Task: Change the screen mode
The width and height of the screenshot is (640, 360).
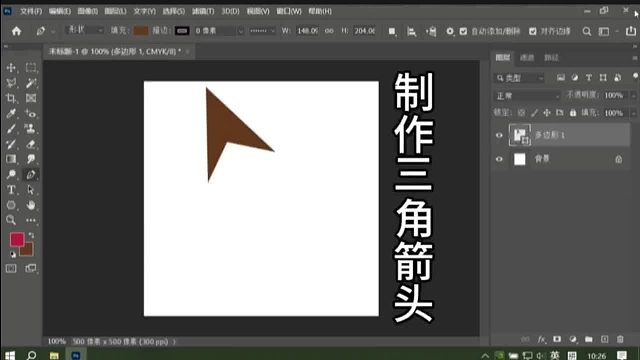Action: point(31,268)
